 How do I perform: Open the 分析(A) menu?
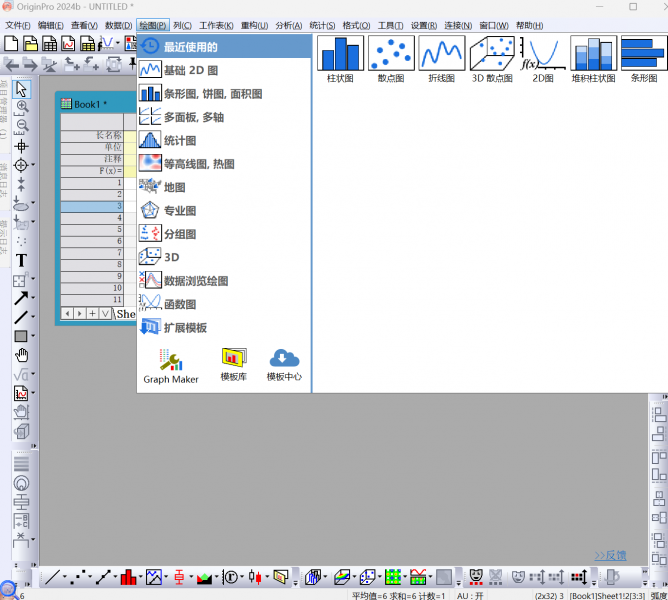click(288, 26)
